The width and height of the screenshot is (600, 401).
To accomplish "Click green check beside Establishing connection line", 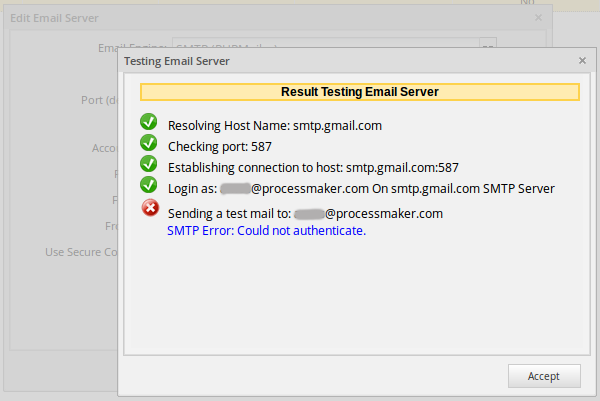I will click(x=149, y=164).
